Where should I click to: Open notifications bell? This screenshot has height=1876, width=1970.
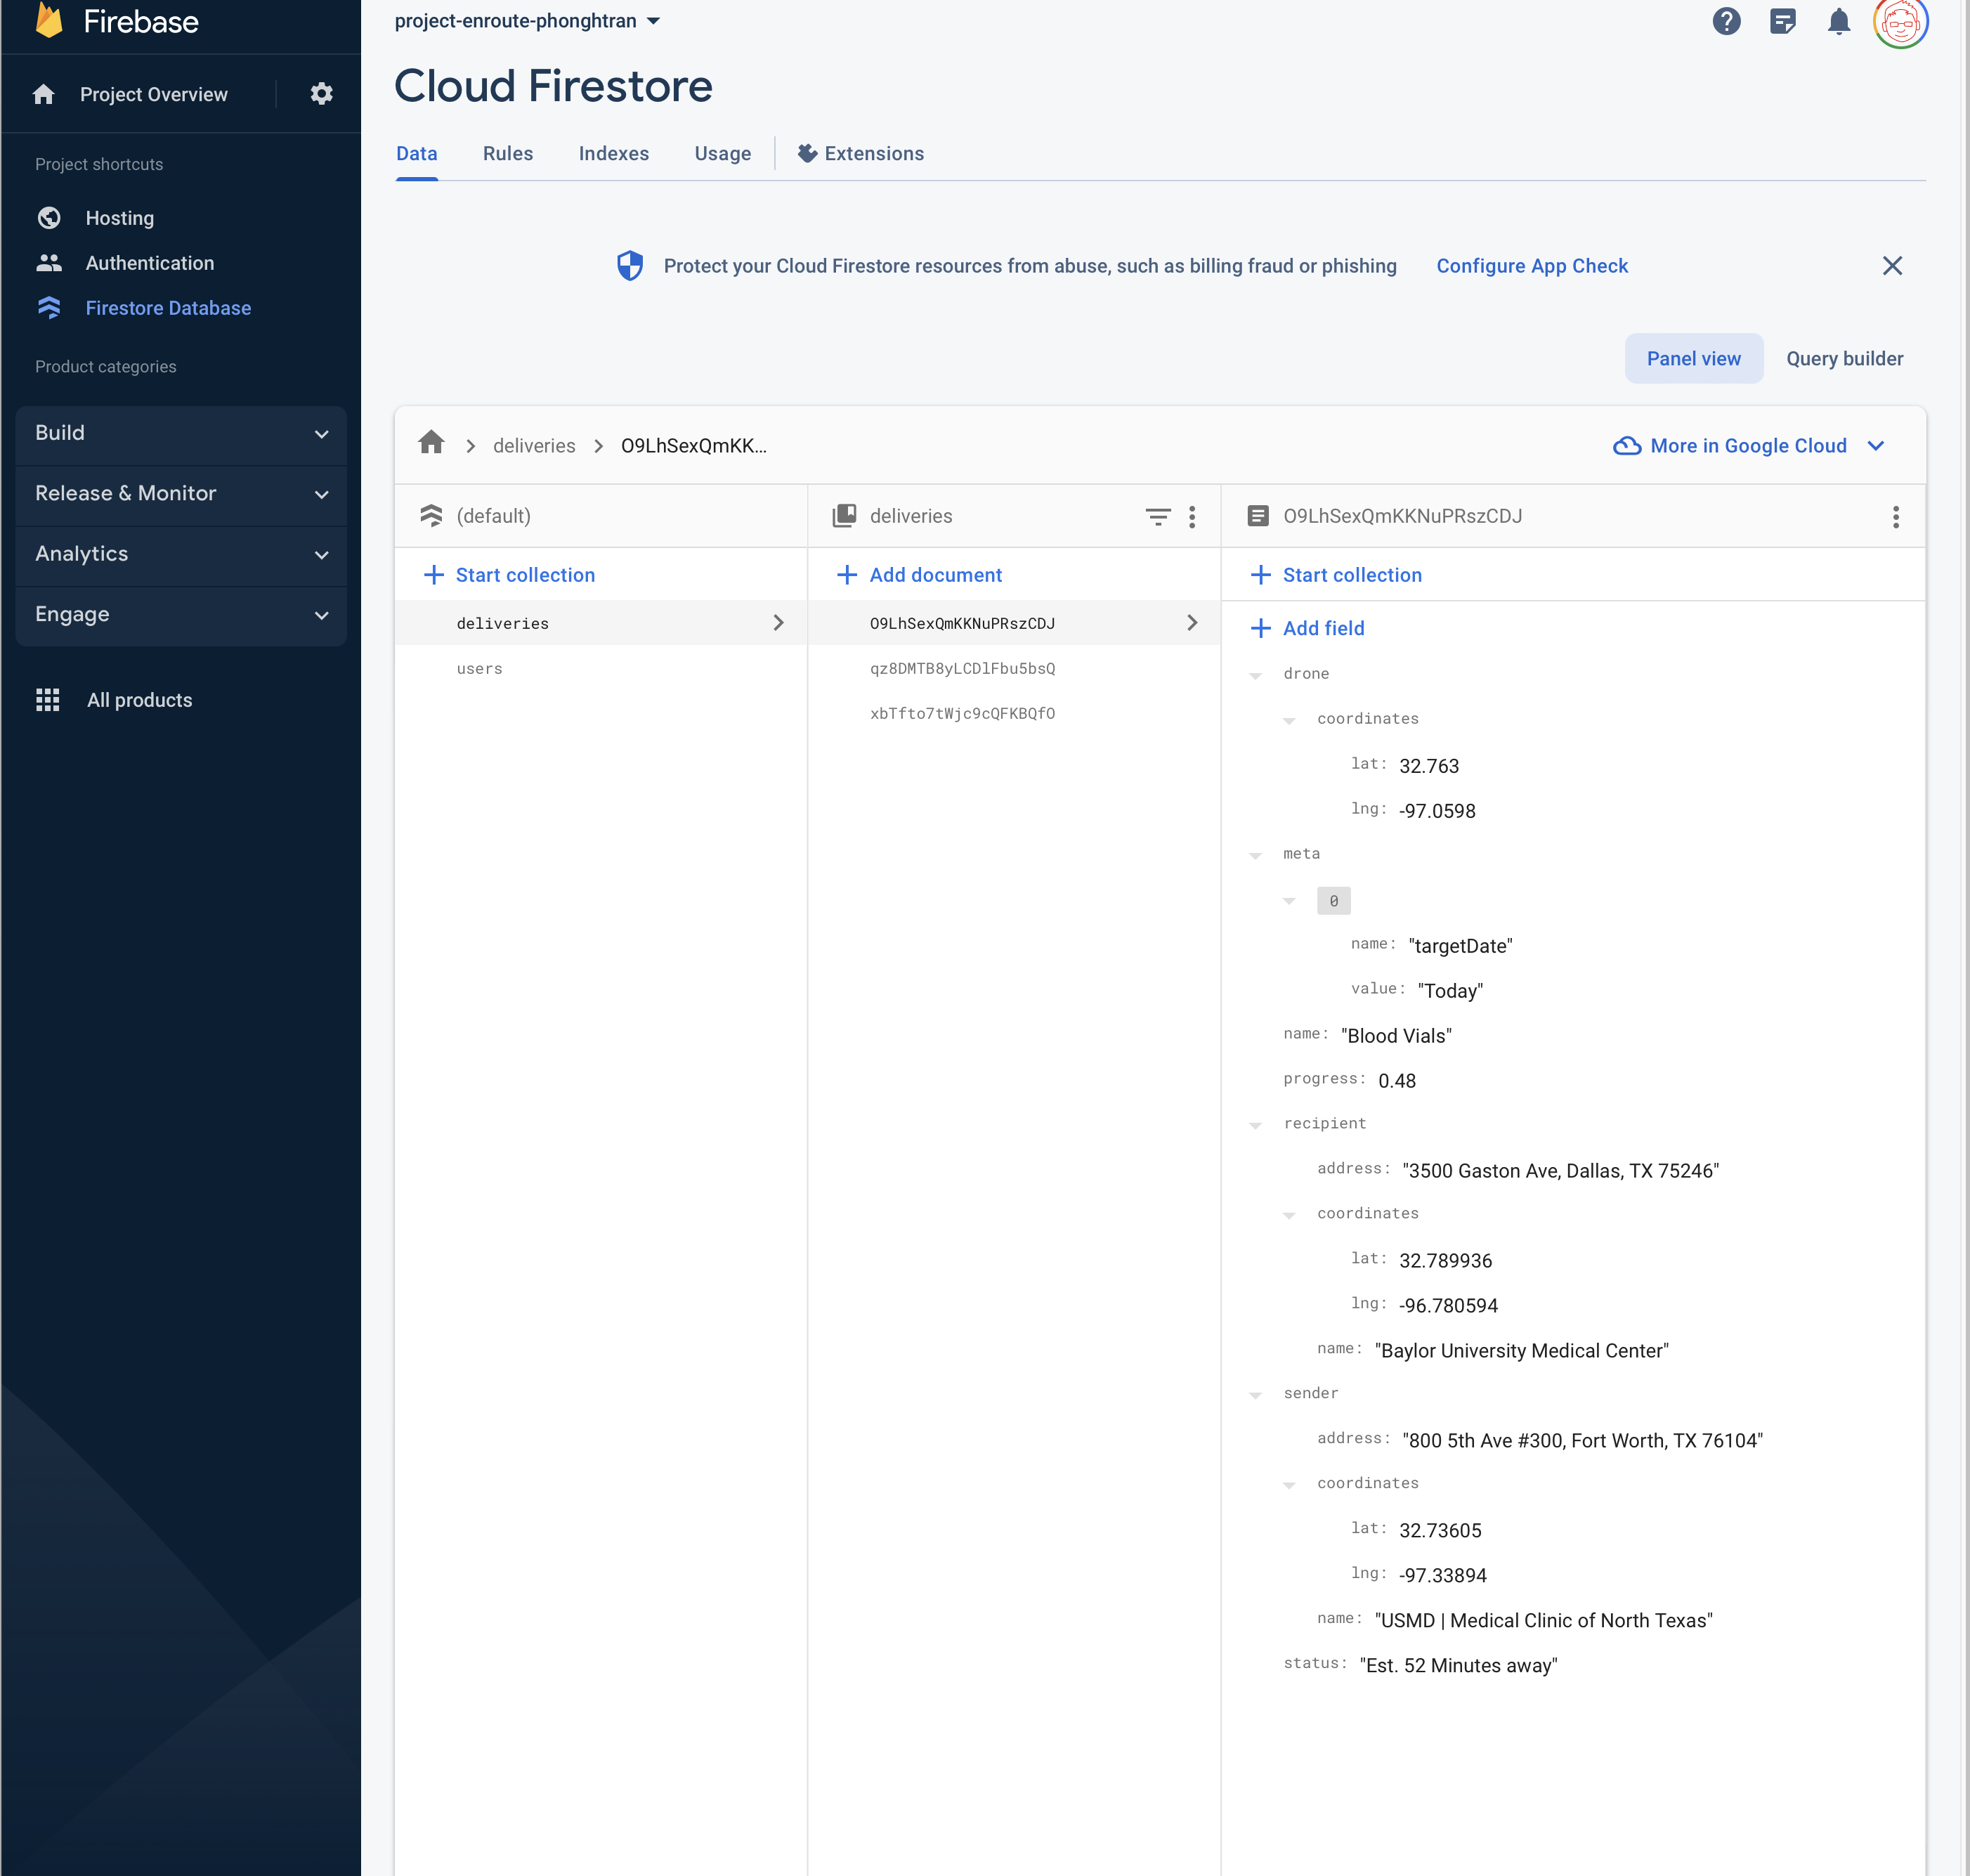(x=1838, y=21)
